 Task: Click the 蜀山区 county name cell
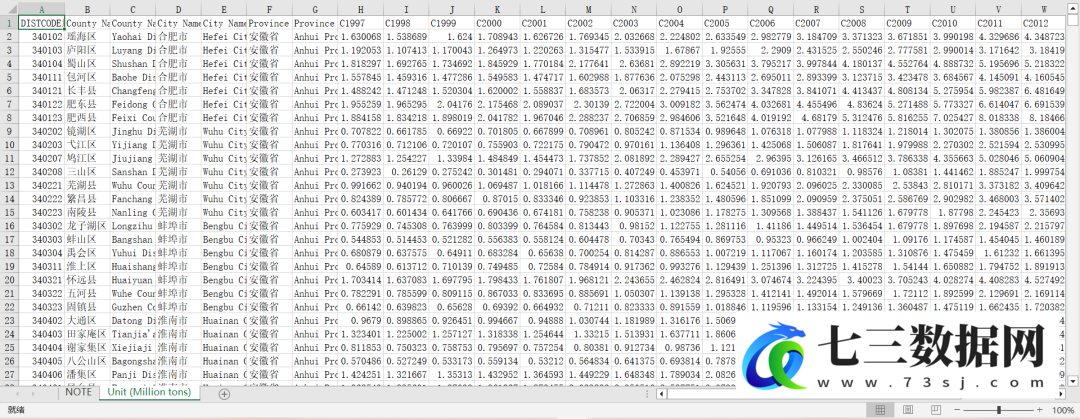point(87,63)
